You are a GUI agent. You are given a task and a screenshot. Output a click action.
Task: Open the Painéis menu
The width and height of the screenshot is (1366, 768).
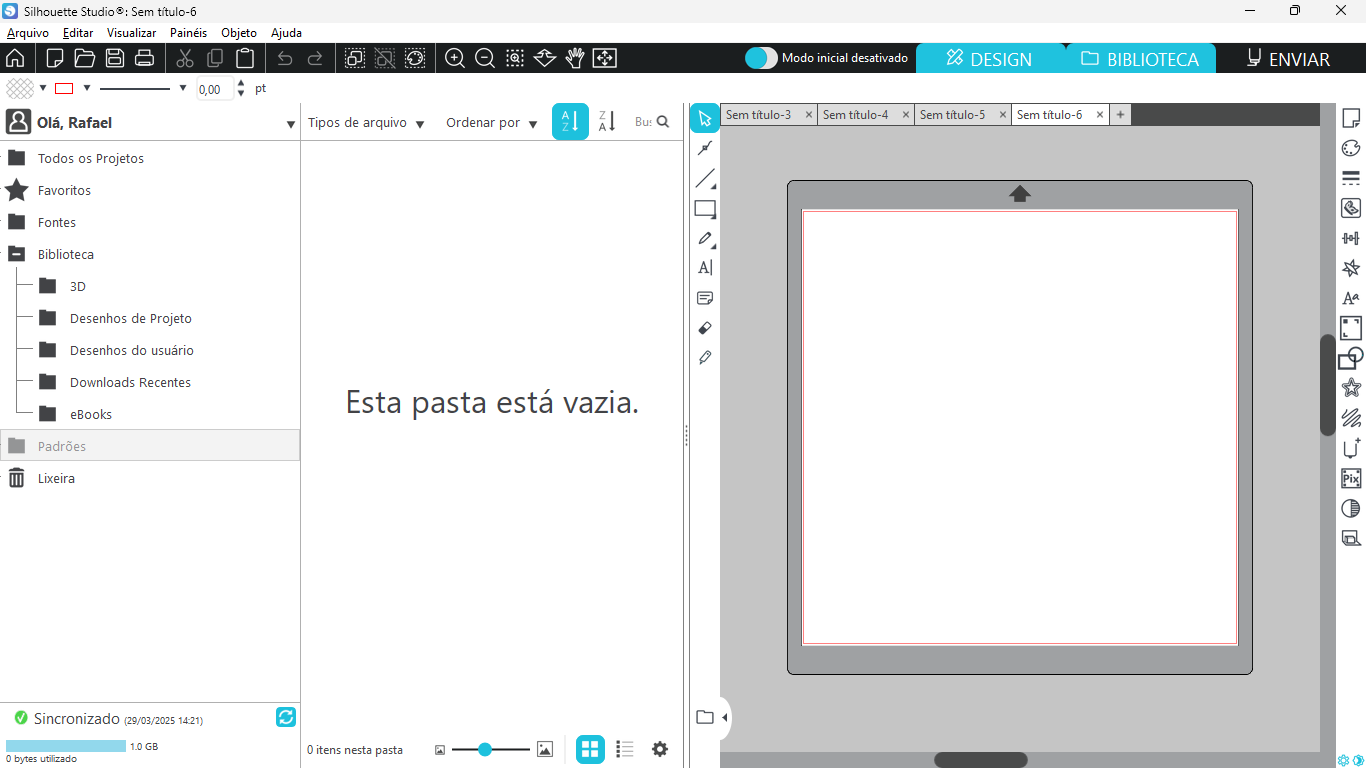188,33
